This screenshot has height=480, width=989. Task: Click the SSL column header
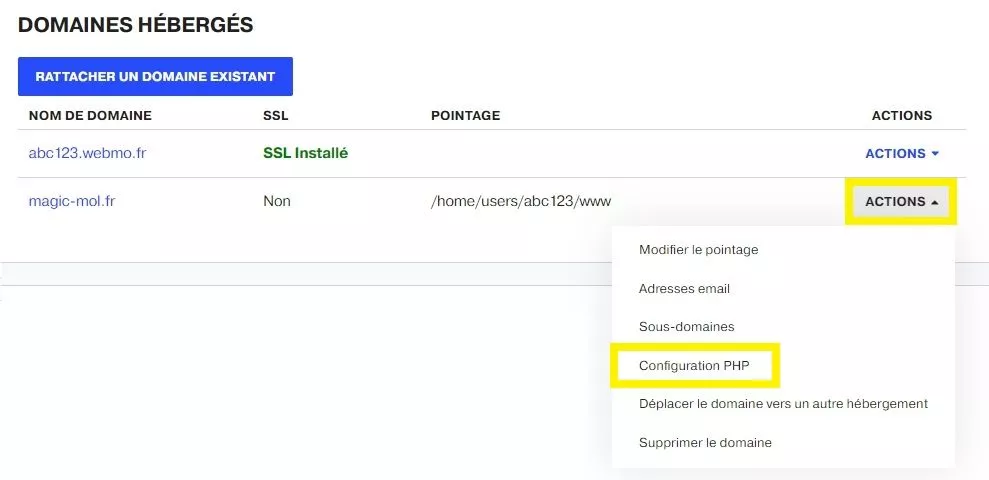click(x=276, y=116)
